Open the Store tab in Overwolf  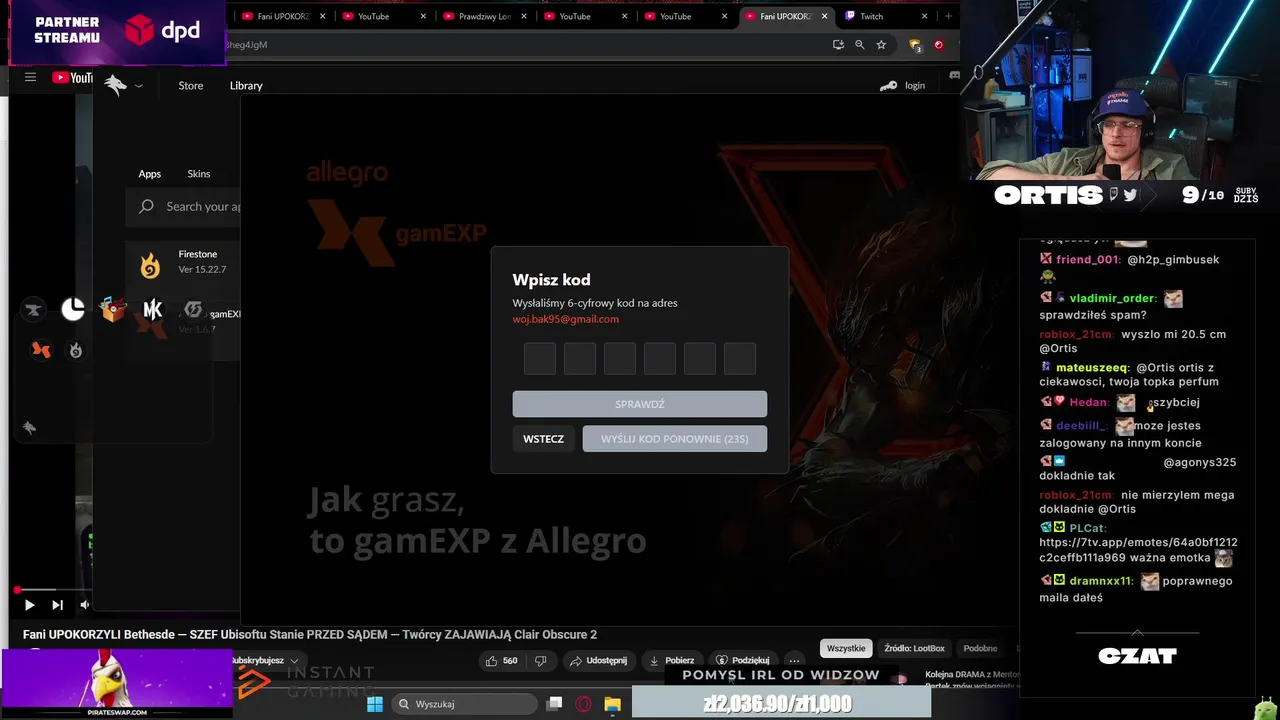click(x=191, y=86)
